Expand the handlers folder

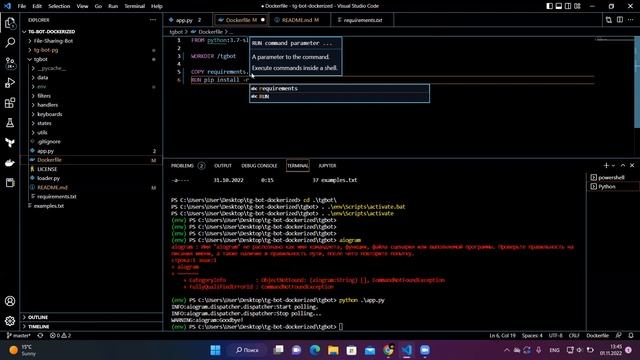pos(47,105)
